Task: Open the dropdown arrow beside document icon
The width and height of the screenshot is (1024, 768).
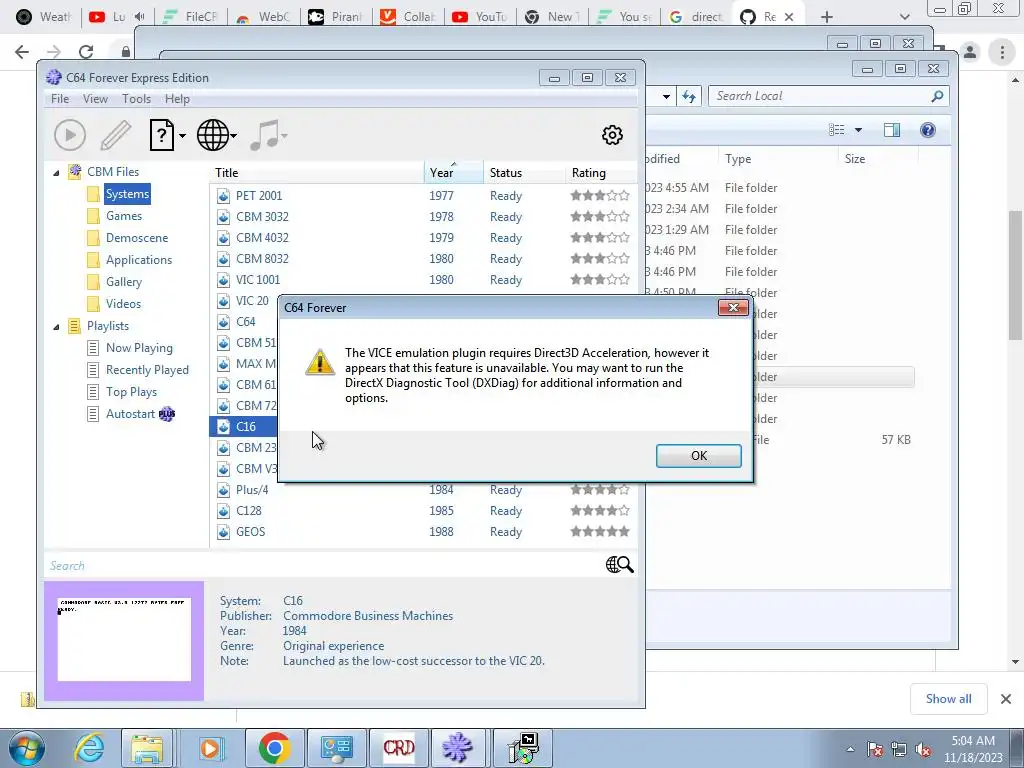Action: coord(182,136)
